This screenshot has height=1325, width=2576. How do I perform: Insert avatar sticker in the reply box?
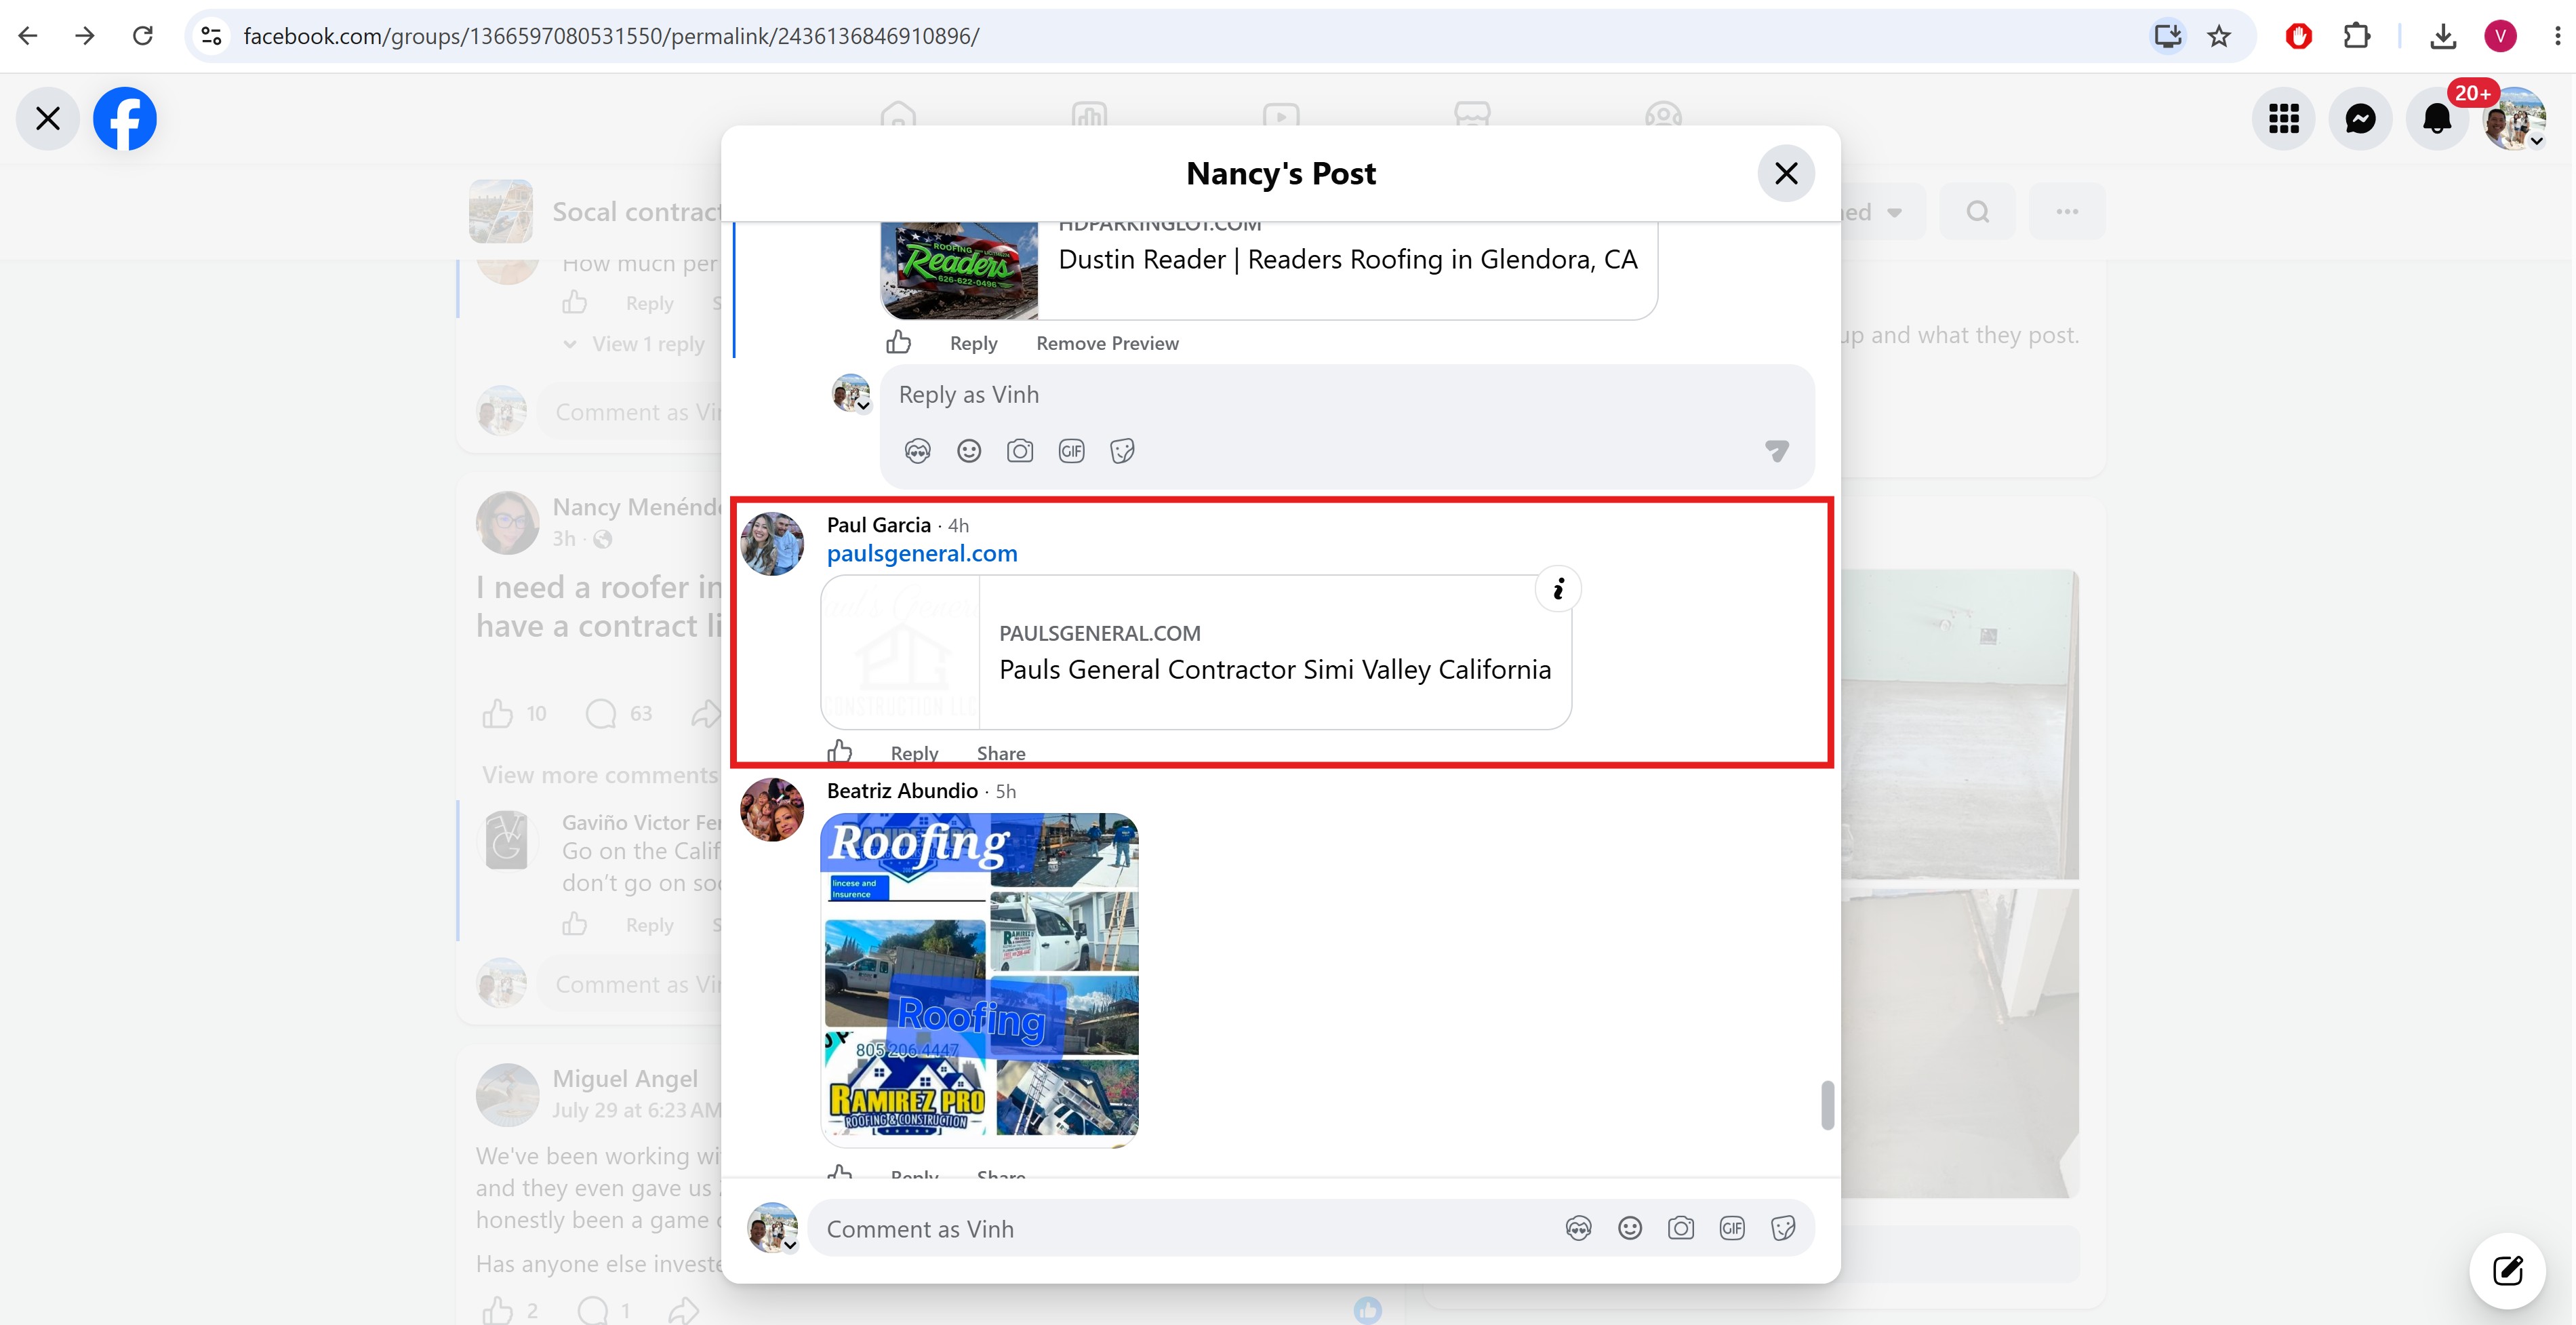click(917, 451)
